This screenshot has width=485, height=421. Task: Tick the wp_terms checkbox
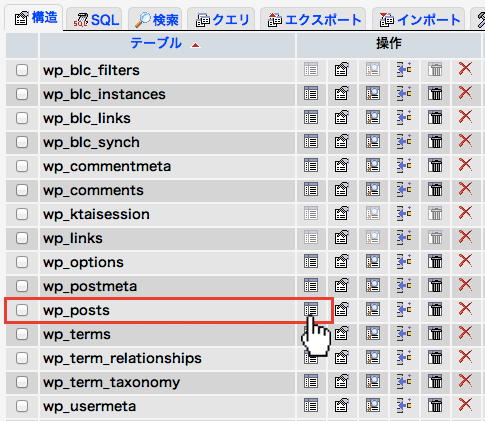22,334
